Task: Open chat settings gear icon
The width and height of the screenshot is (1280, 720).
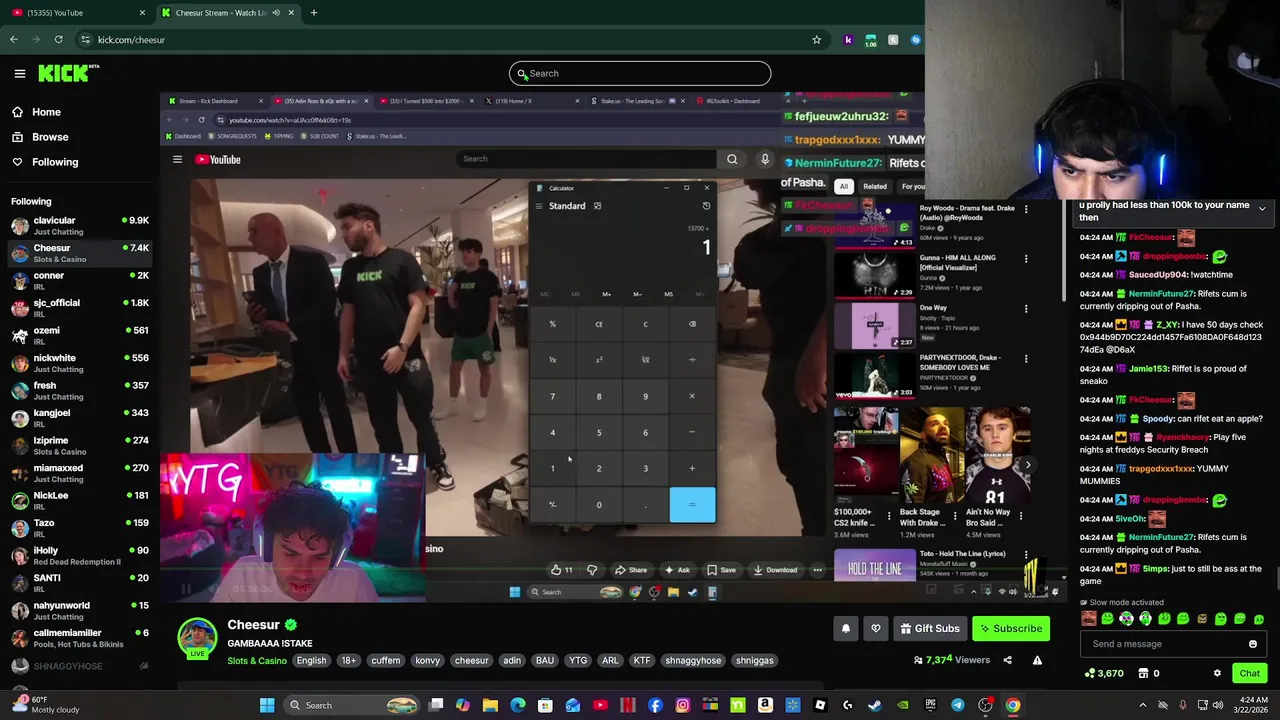Action: (1217, 673)
